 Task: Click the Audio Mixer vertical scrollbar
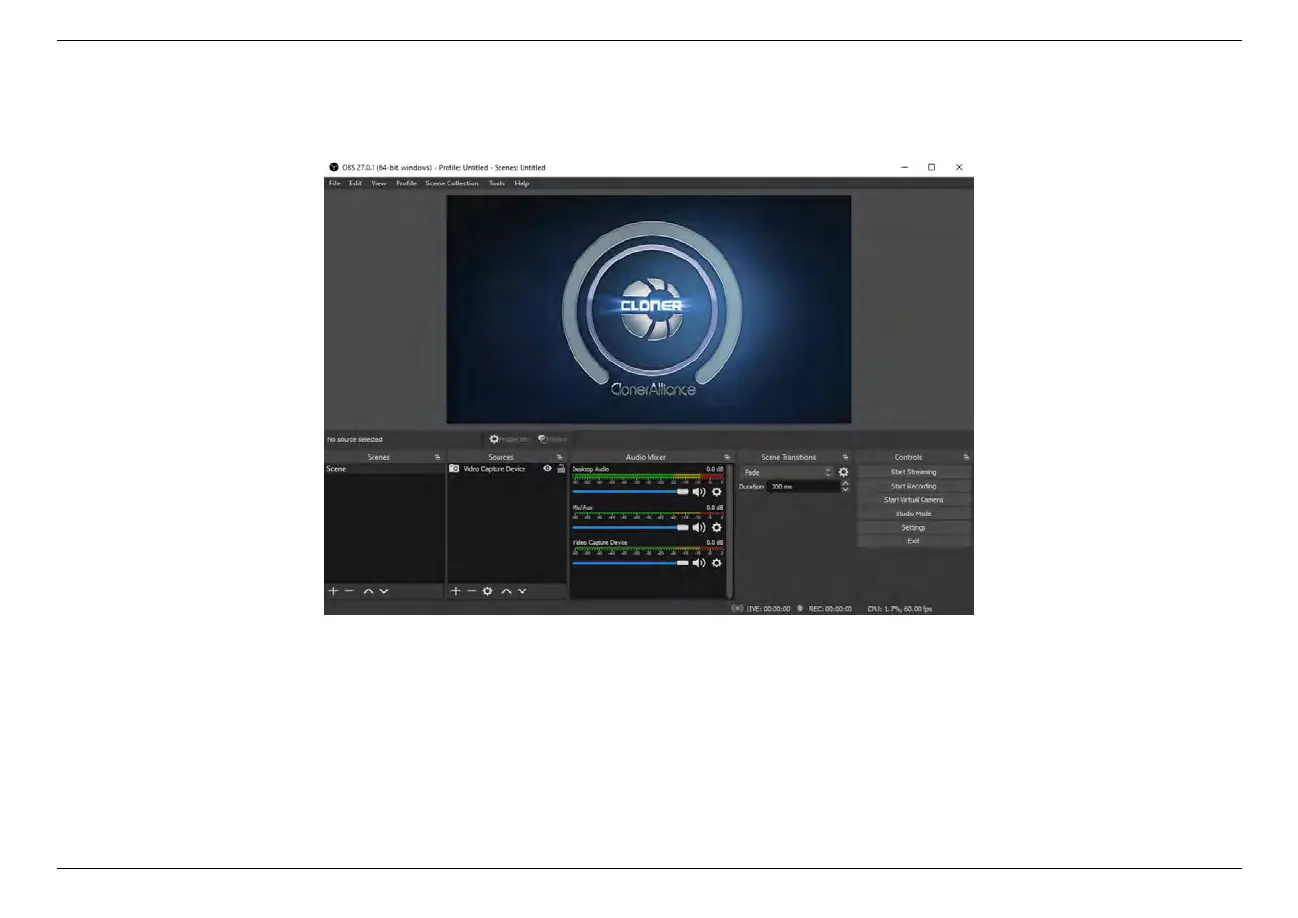tap(730, 530)
